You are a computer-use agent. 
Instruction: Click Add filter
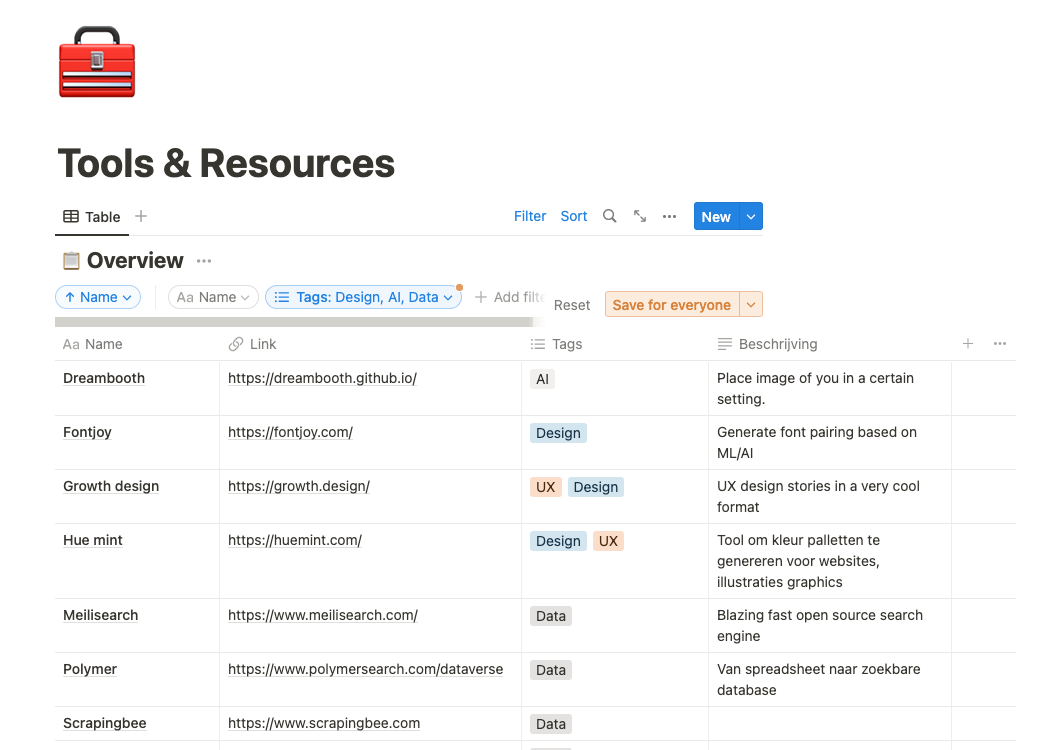(x=511, y=297)
